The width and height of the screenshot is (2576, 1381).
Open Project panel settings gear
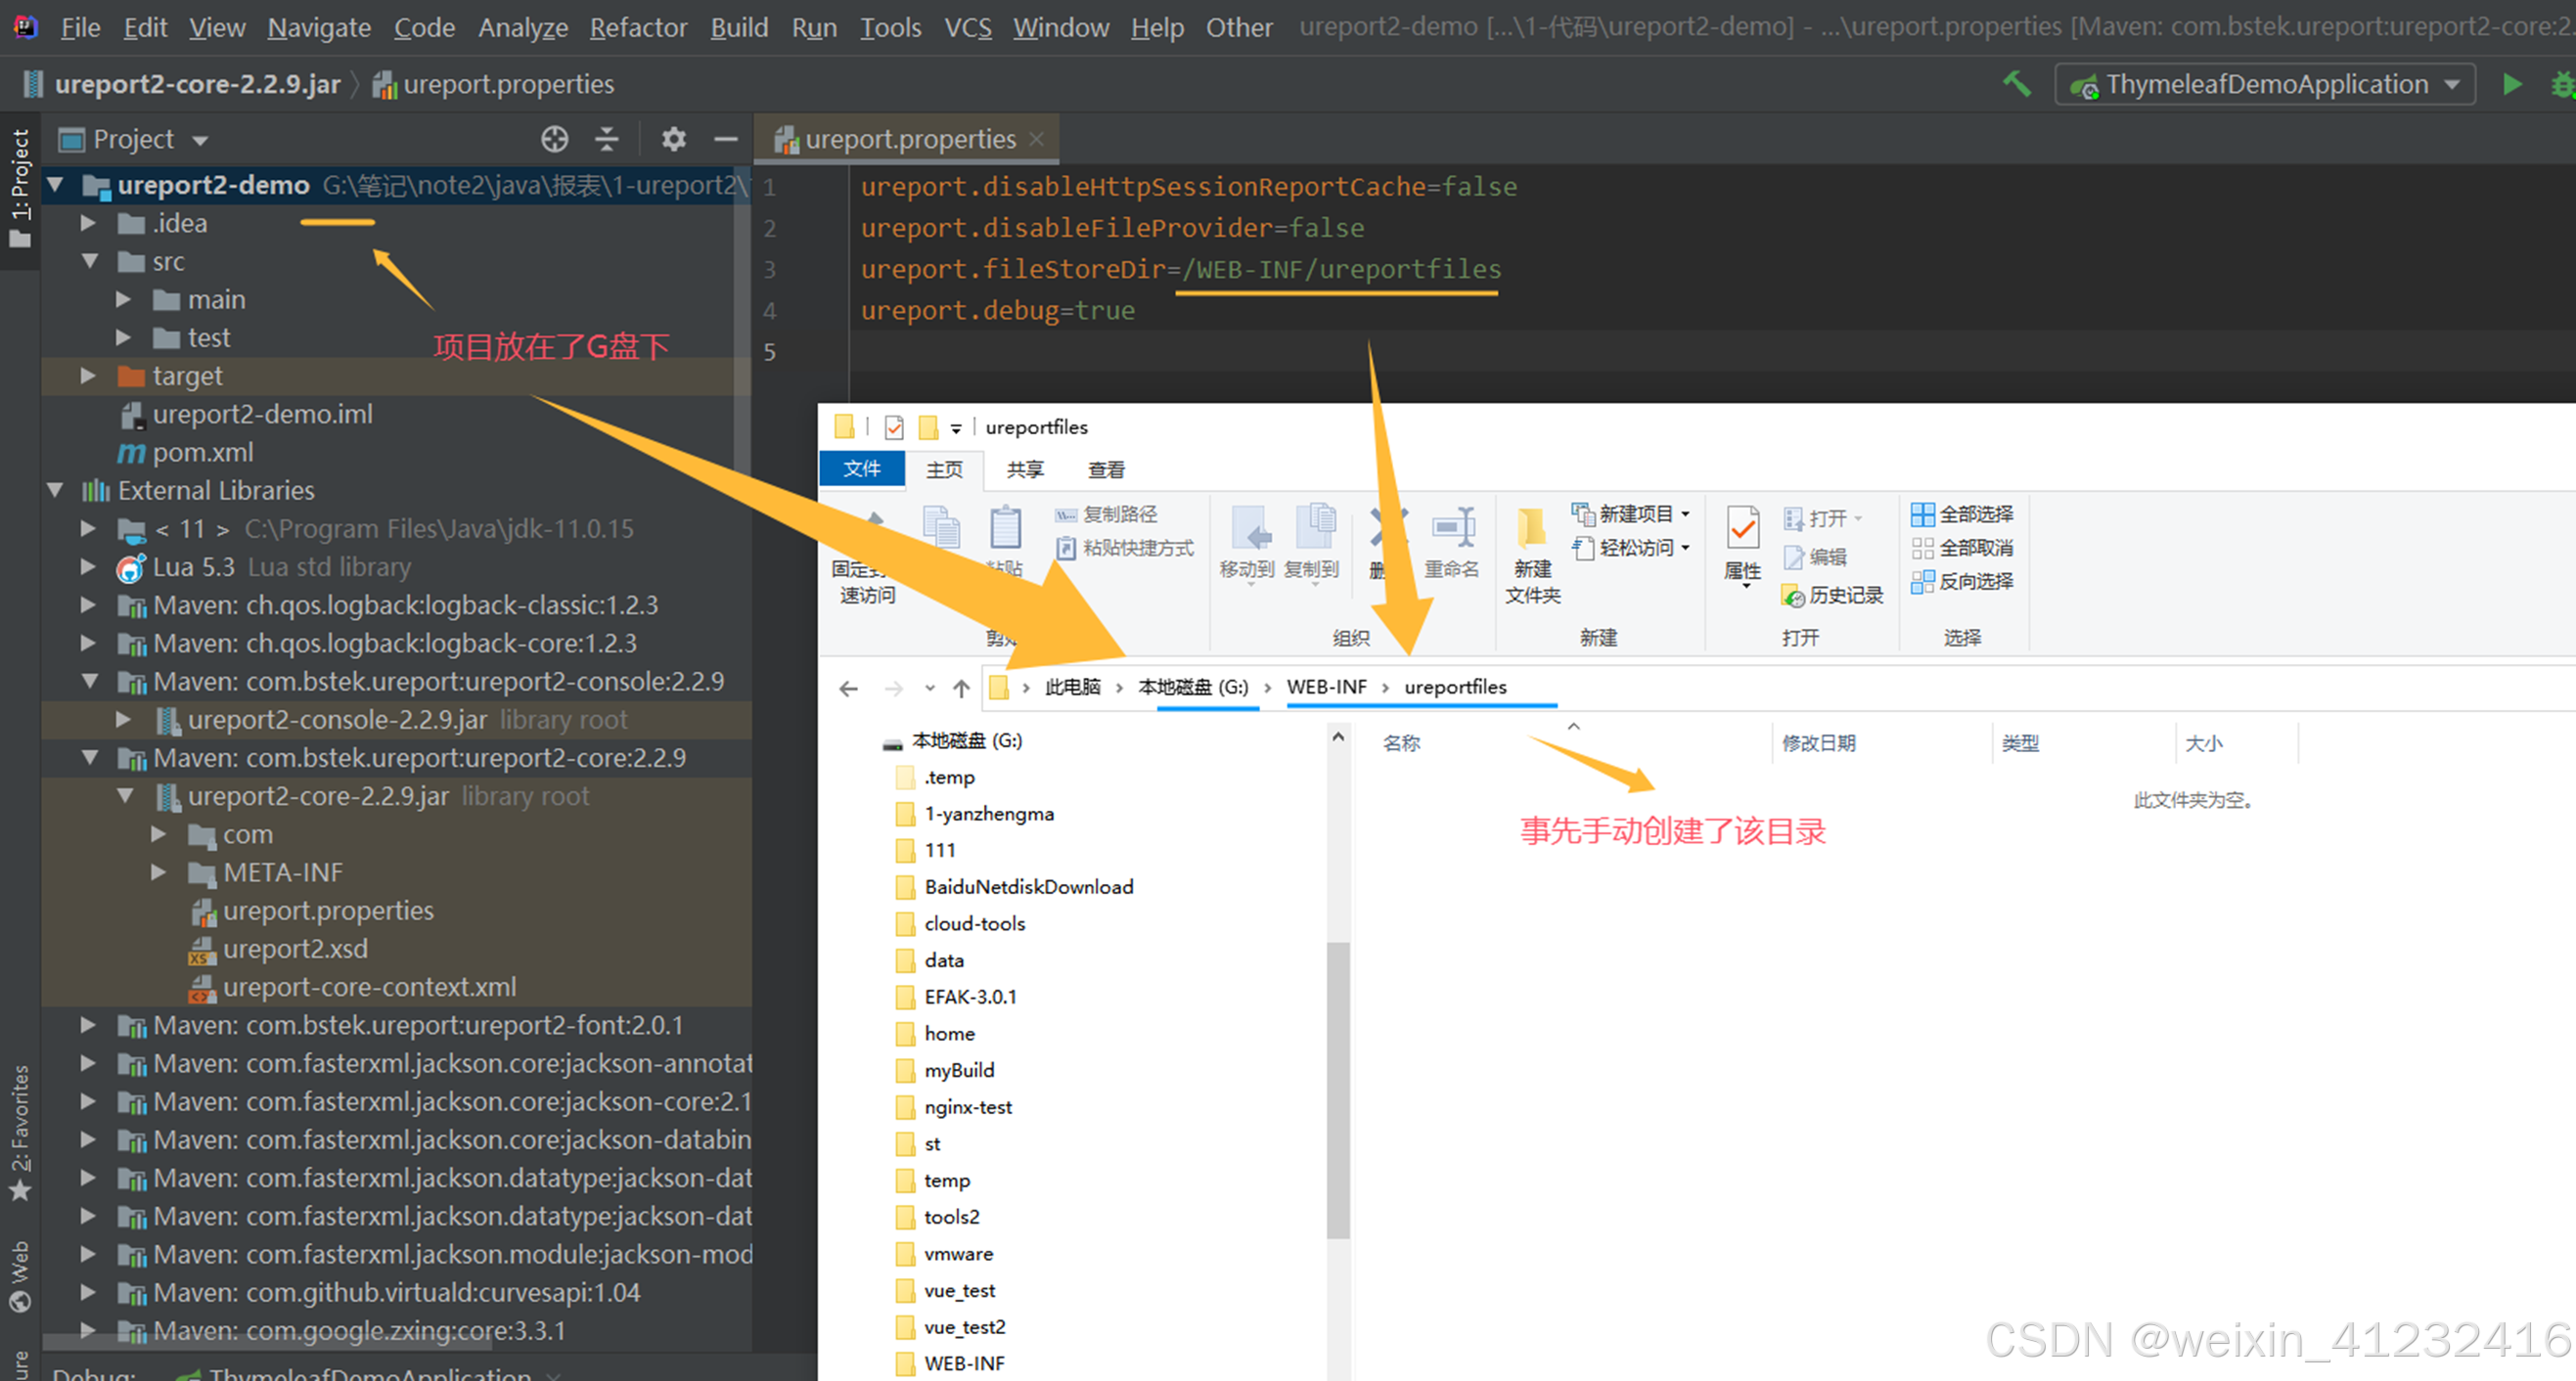click(x=673, y=139)
